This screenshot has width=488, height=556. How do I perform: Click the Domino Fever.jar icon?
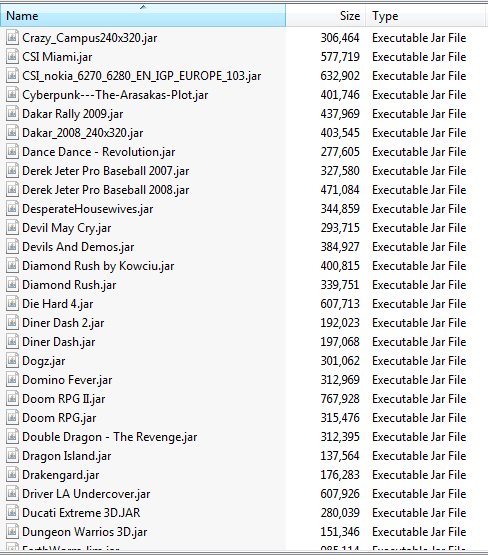(12, 380)
